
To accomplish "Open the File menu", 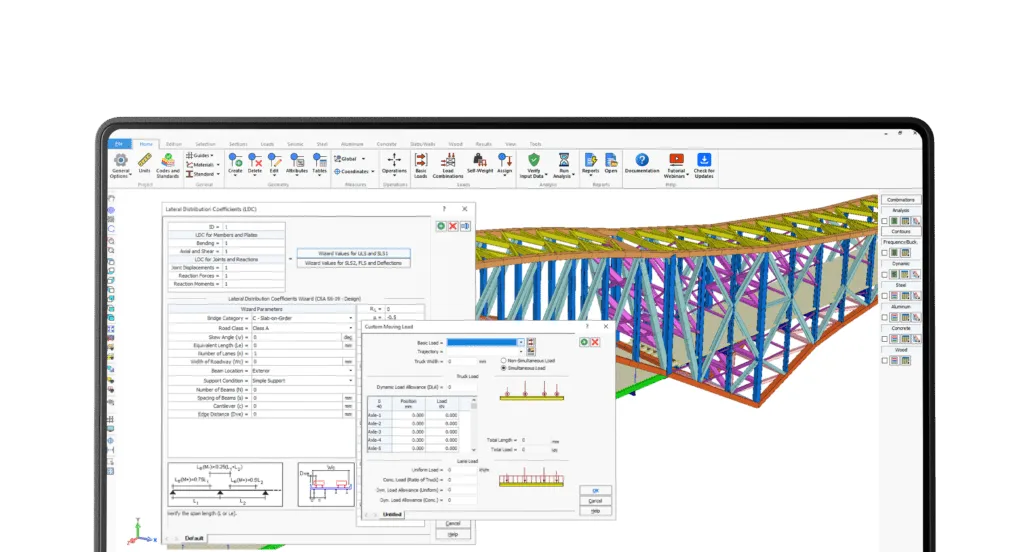I will coord(120,144).
